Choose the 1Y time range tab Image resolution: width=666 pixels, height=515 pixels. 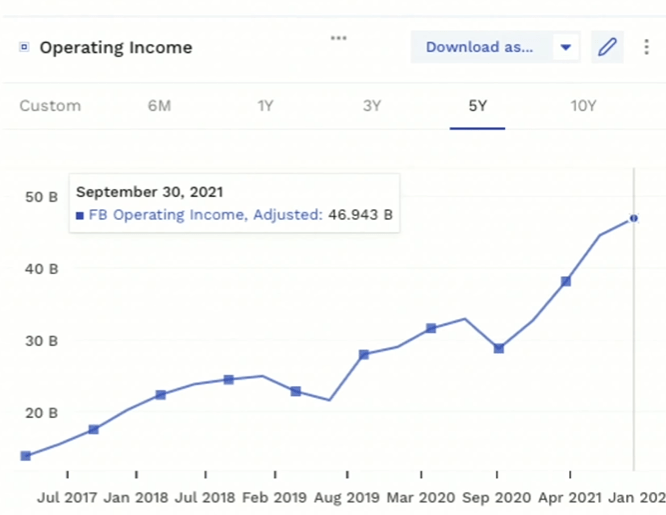pyautogui.click(x=265, y=105)
